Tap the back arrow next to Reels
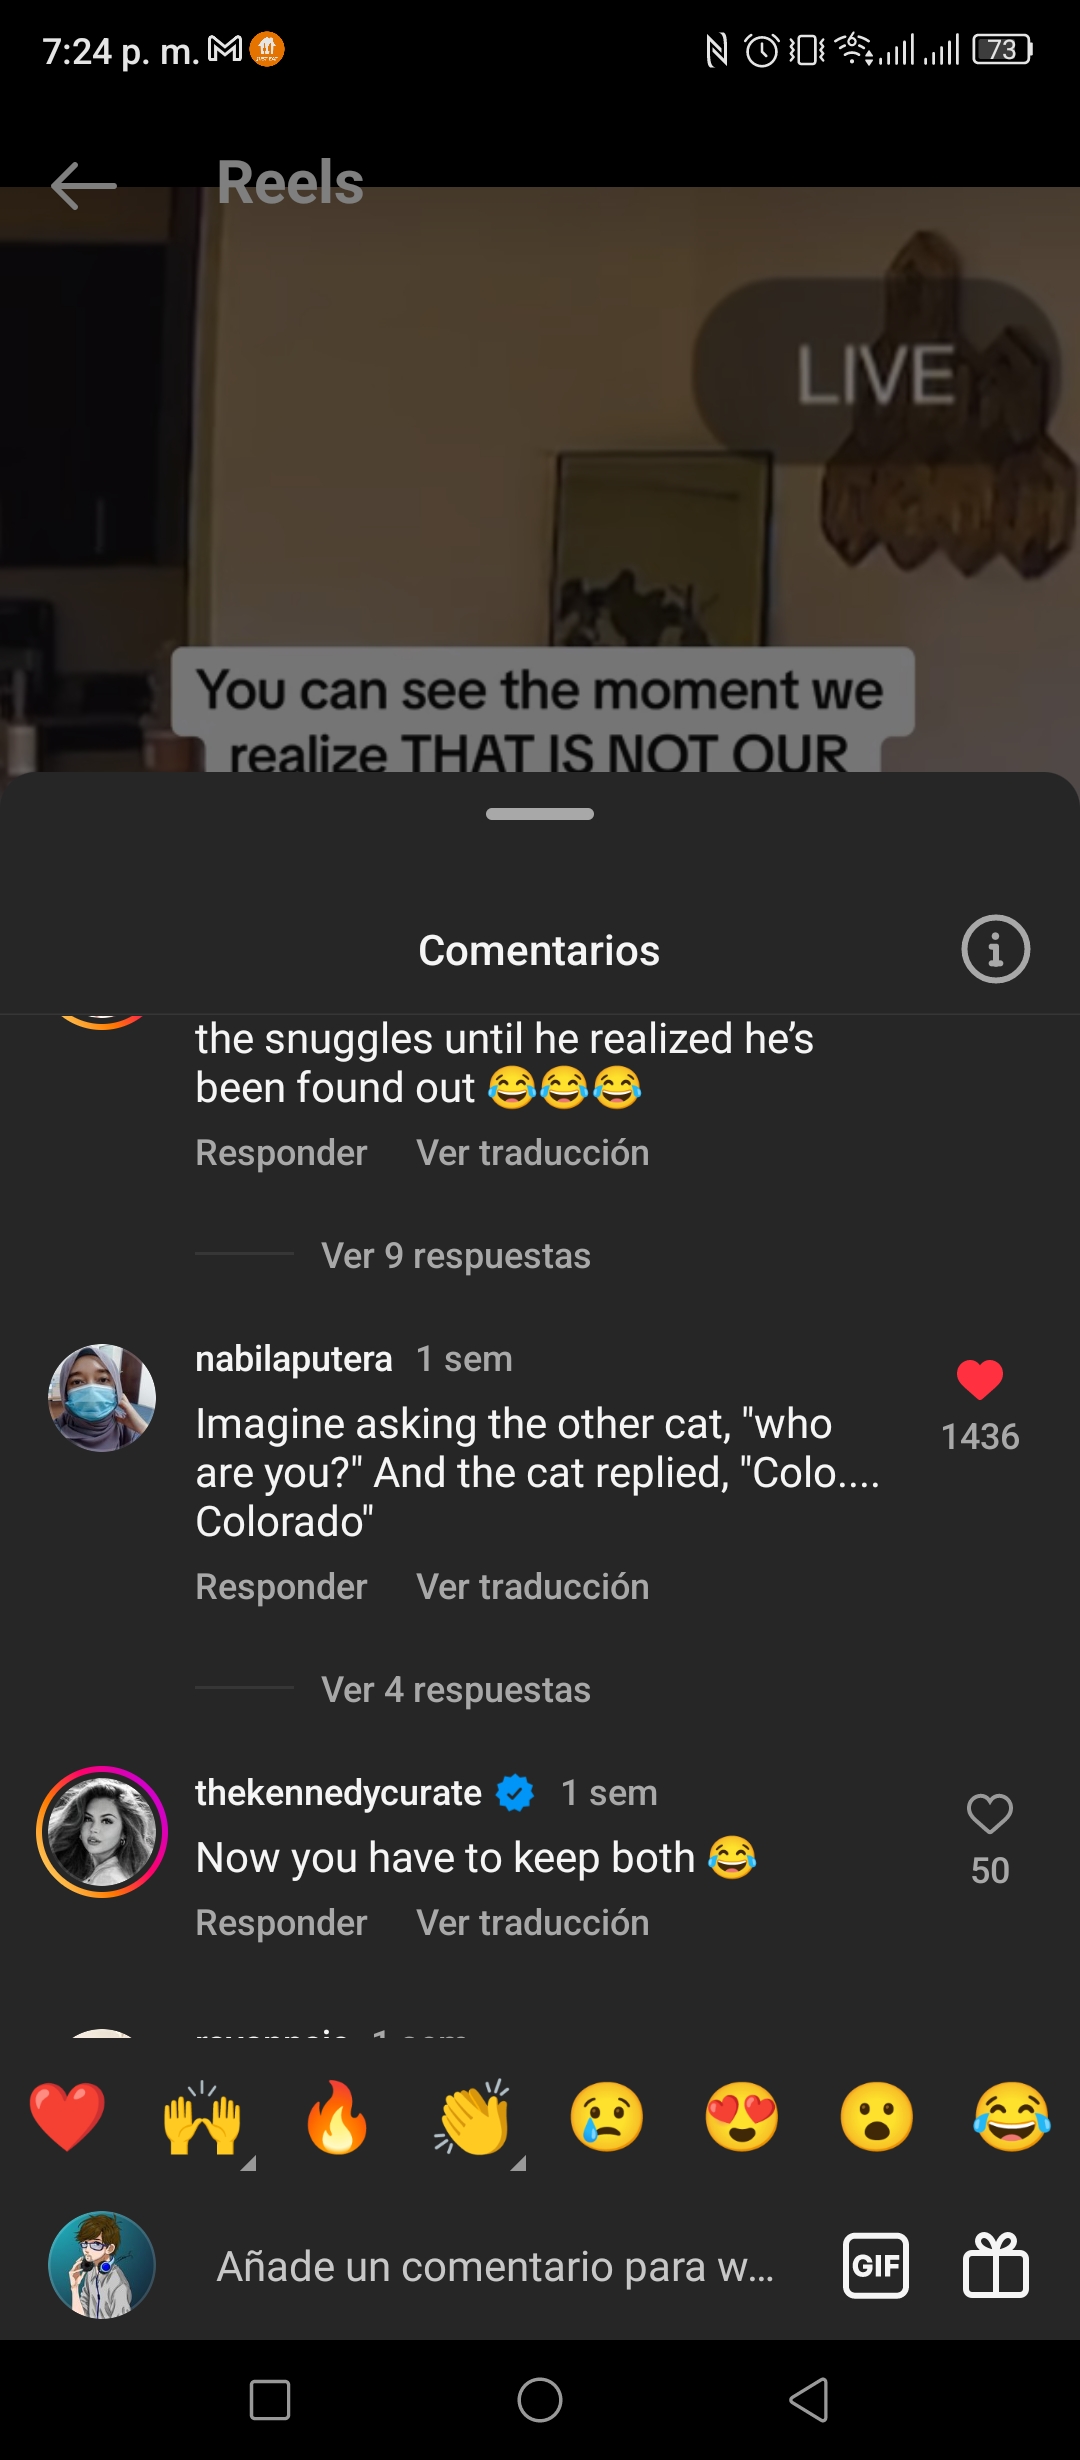Viewport: 1080px width, 2460px height. [x=84, y=186]
